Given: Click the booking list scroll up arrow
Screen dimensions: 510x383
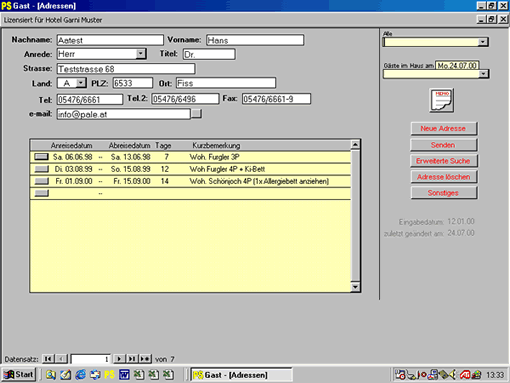Looking at the screenshot, I should click(x=355, y=145).
